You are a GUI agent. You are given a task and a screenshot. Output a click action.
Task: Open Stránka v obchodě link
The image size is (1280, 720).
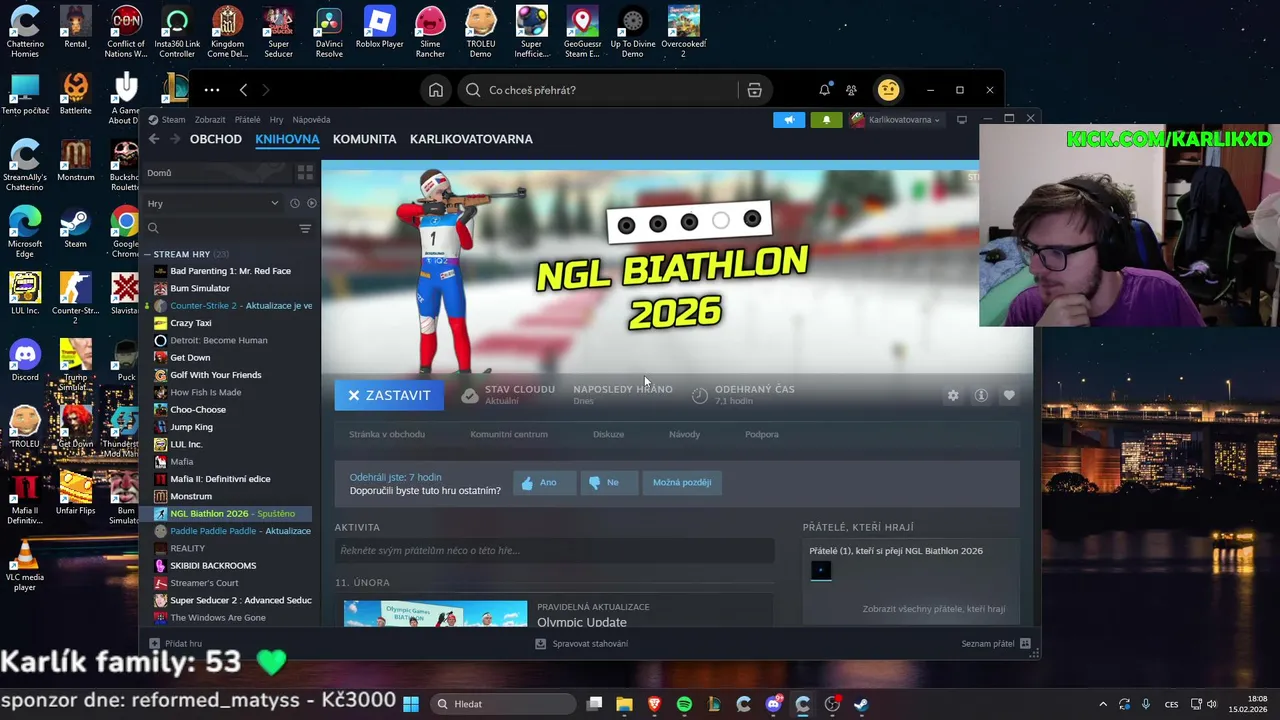coord(386,434)
